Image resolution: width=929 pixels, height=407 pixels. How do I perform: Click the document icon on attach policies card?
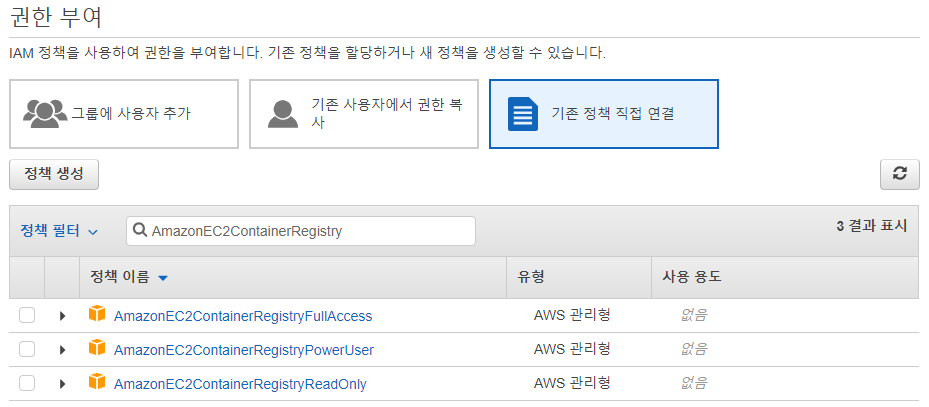pyautogui.click(x=523, y=114)
